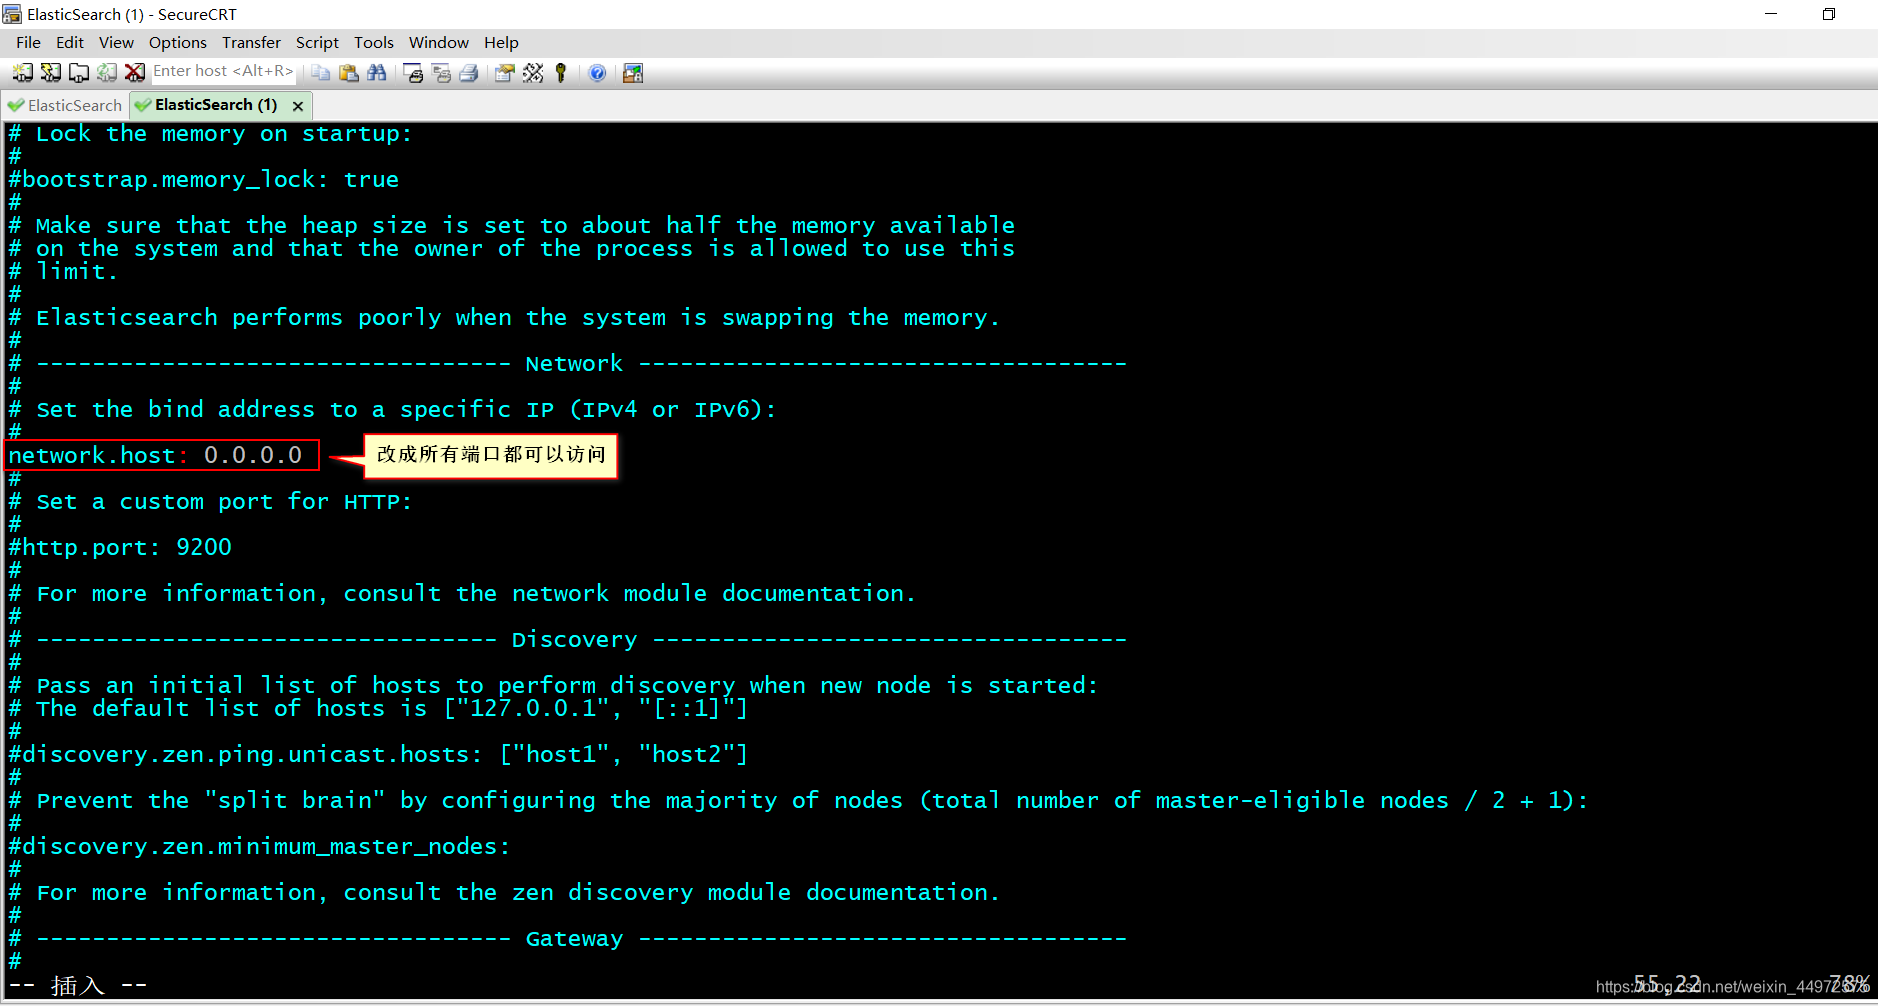Screen dimensions: 1878x1006
Task: Open the Edit menu
Action: click(x=70, y=42)
